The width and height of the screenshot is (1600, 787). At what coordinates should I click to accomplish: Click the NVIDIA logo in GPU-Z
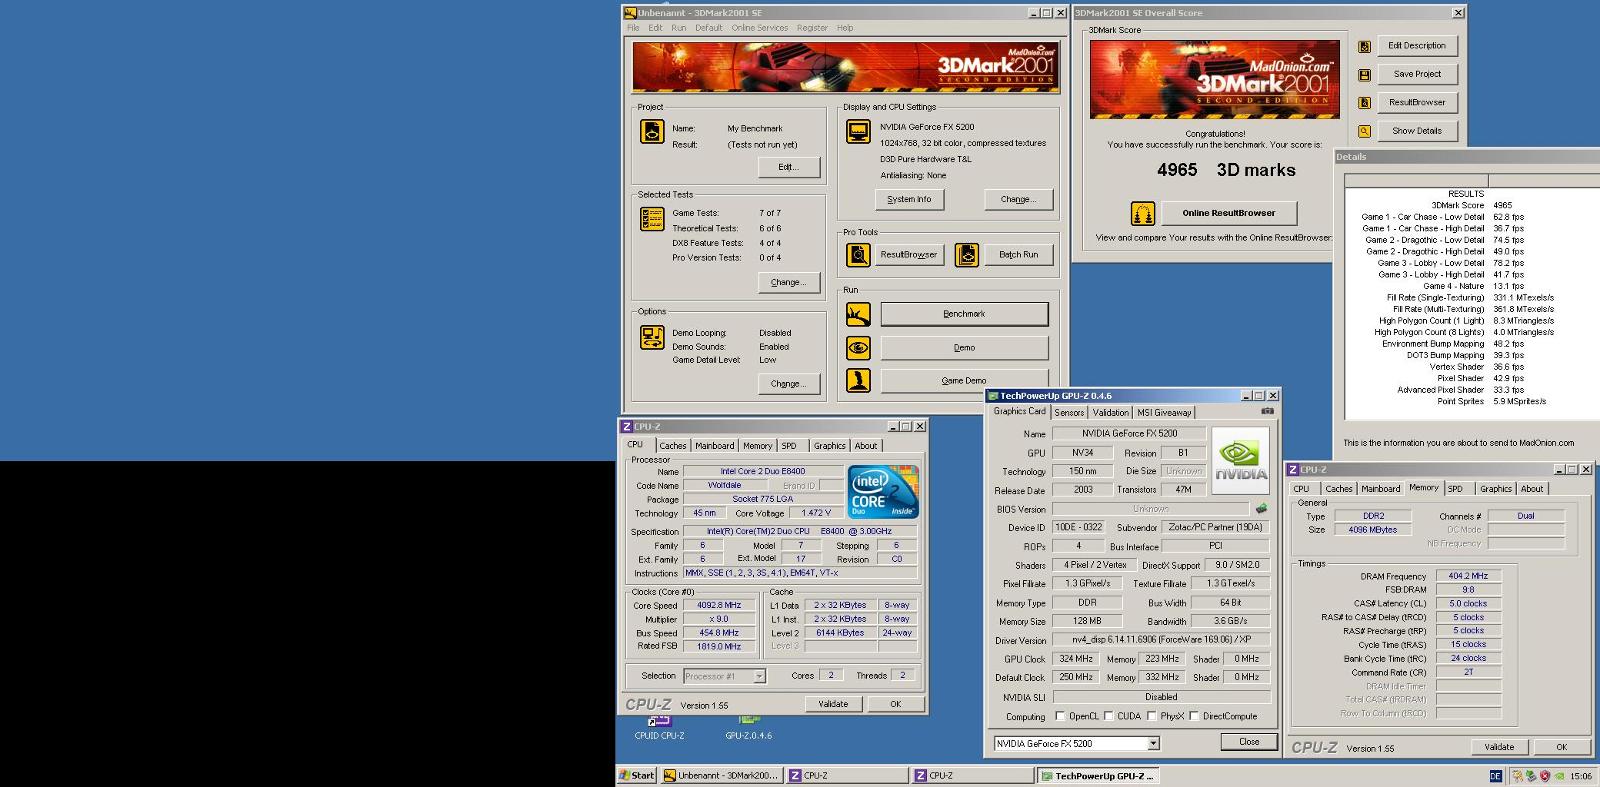pyautogui.click(x=1241, y=461)
